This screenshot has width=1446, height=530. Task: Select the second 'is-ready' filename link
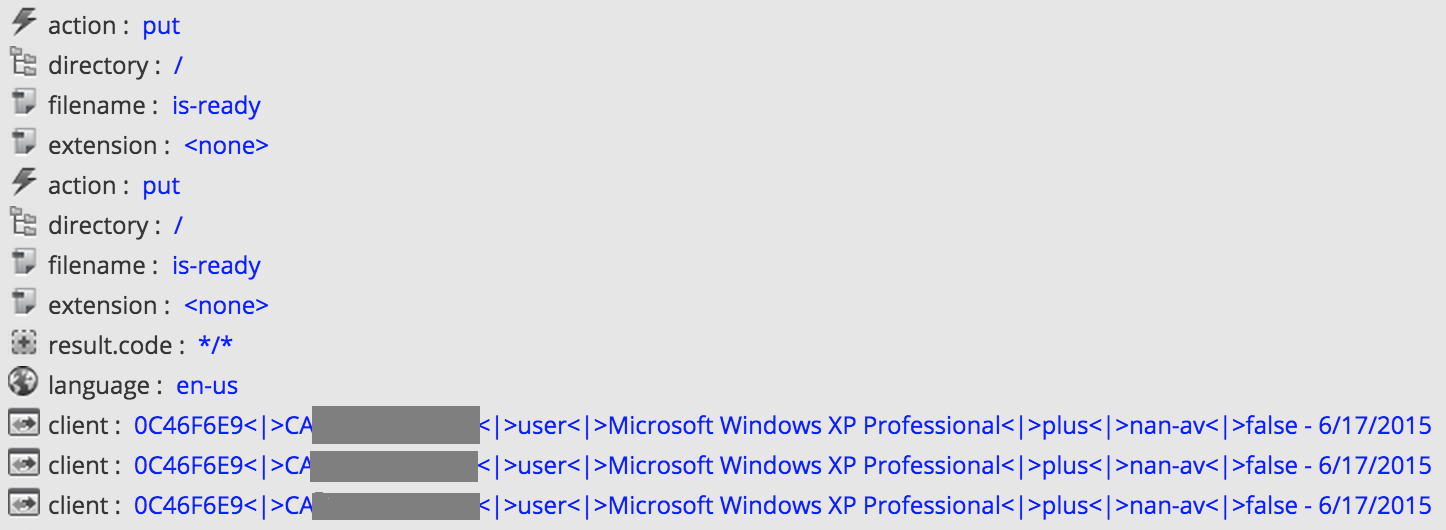pos(216,266)
